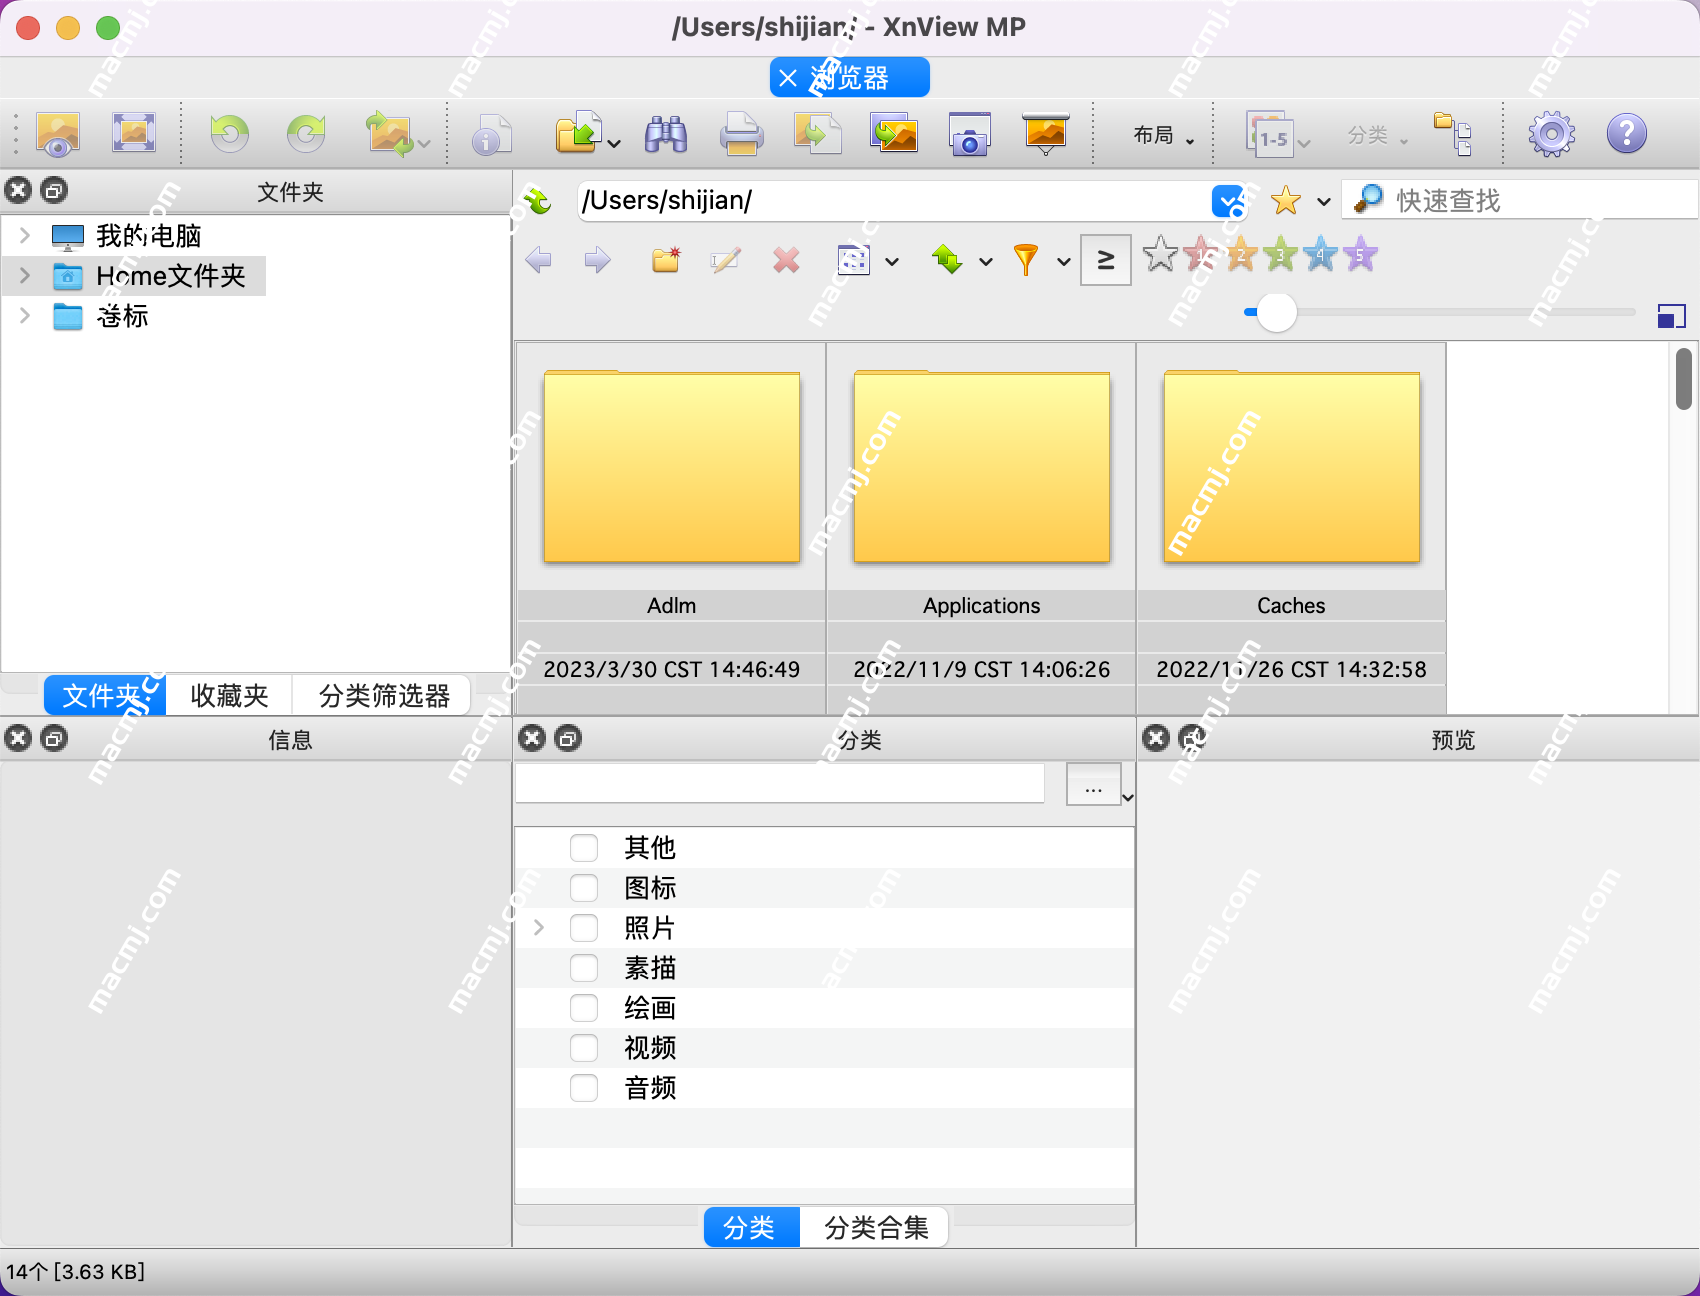Click the favorites star icon
The width and height of the screenshot is (1700, 1296).
pos(1285,201)
